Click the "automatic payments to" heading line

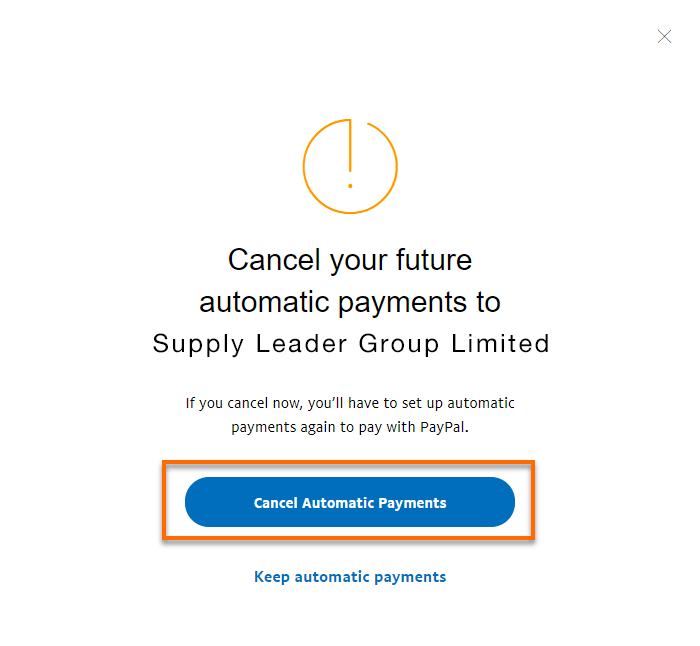click(x=350, y=301)
